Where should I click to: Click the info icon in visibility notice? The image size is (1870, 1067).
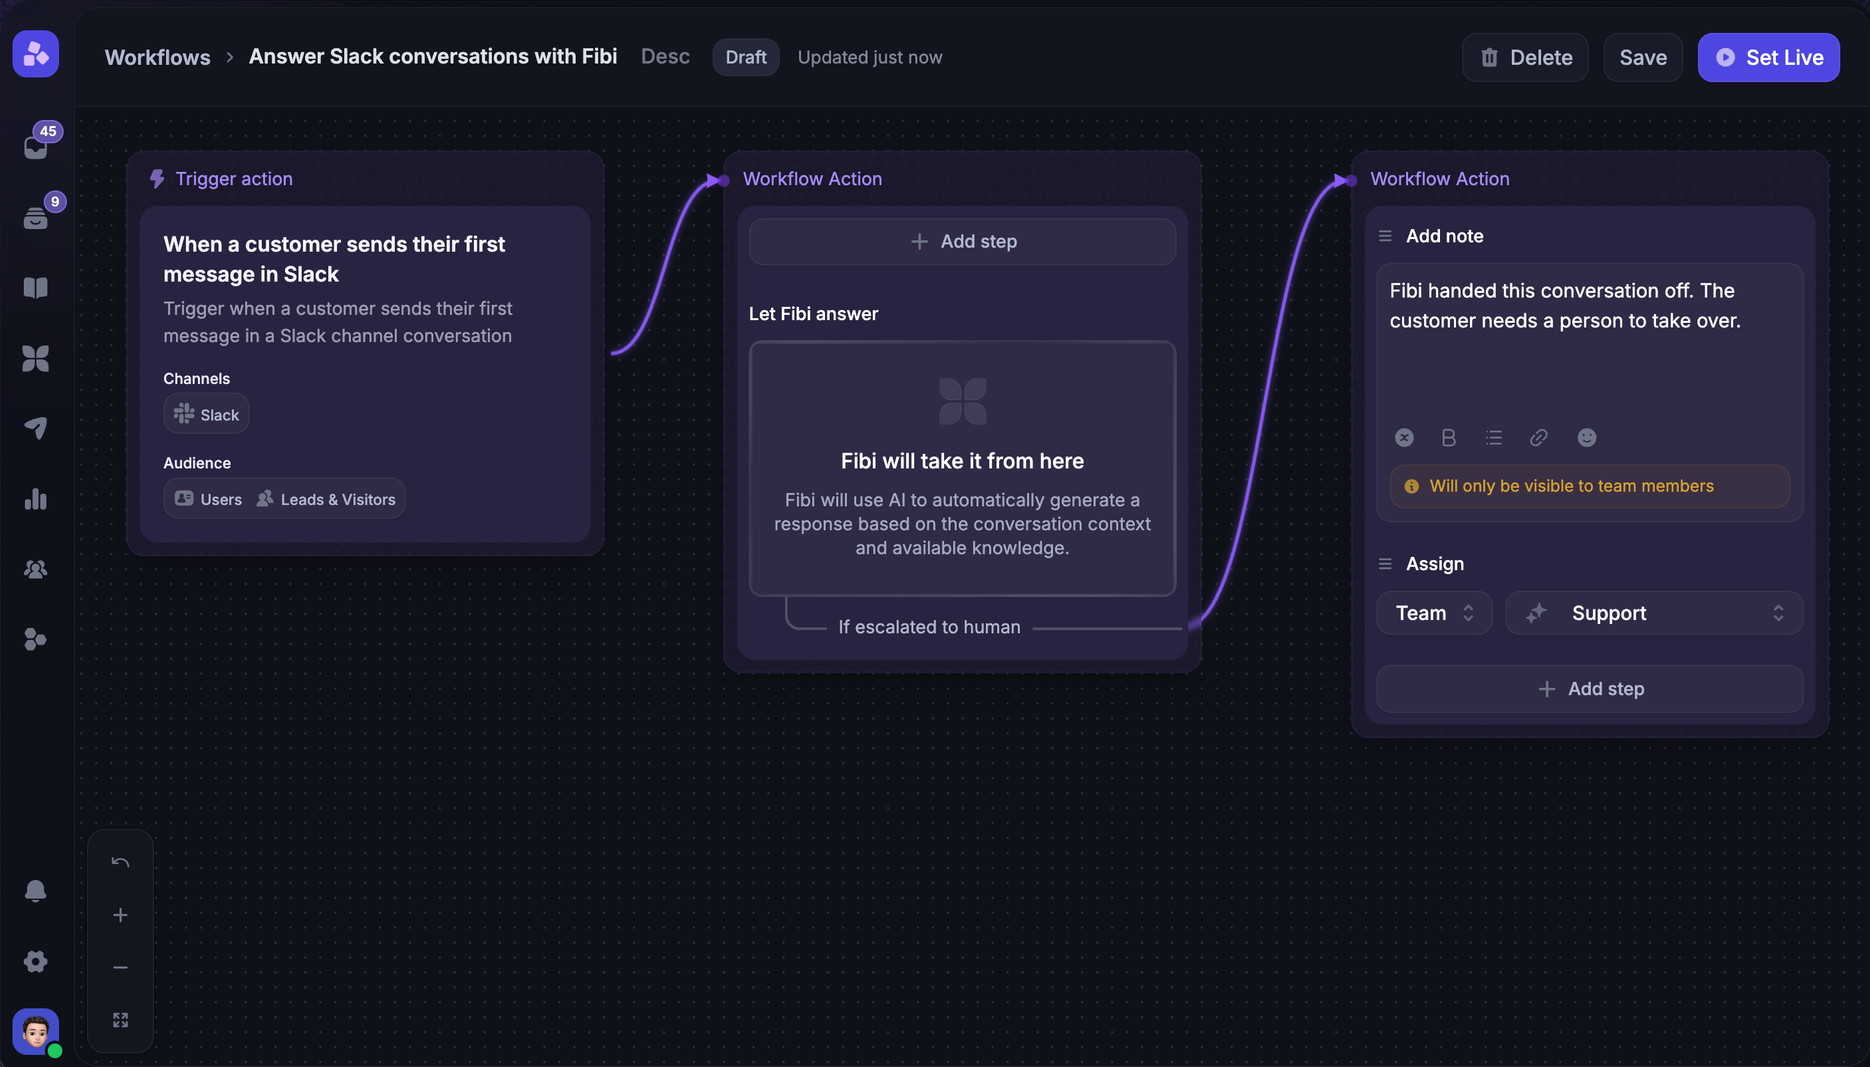click(1411, 486)
